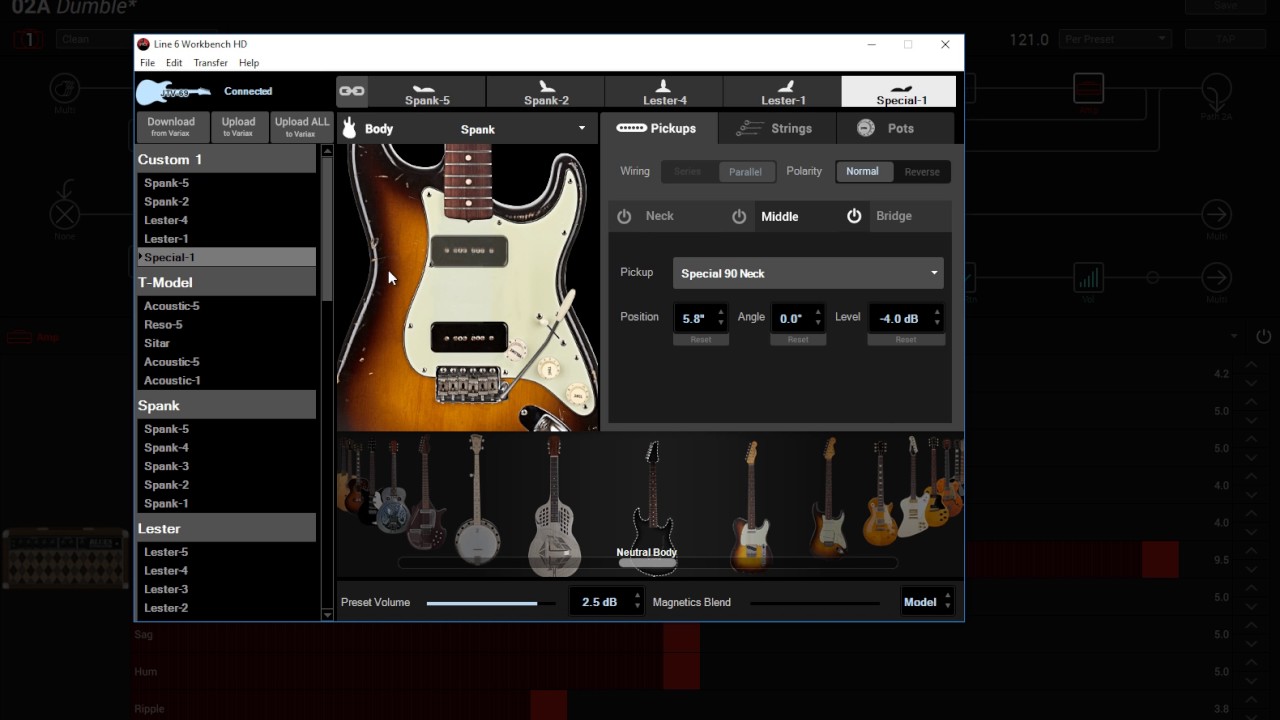Click the Body guitar silhouette icon

(350, 128)
